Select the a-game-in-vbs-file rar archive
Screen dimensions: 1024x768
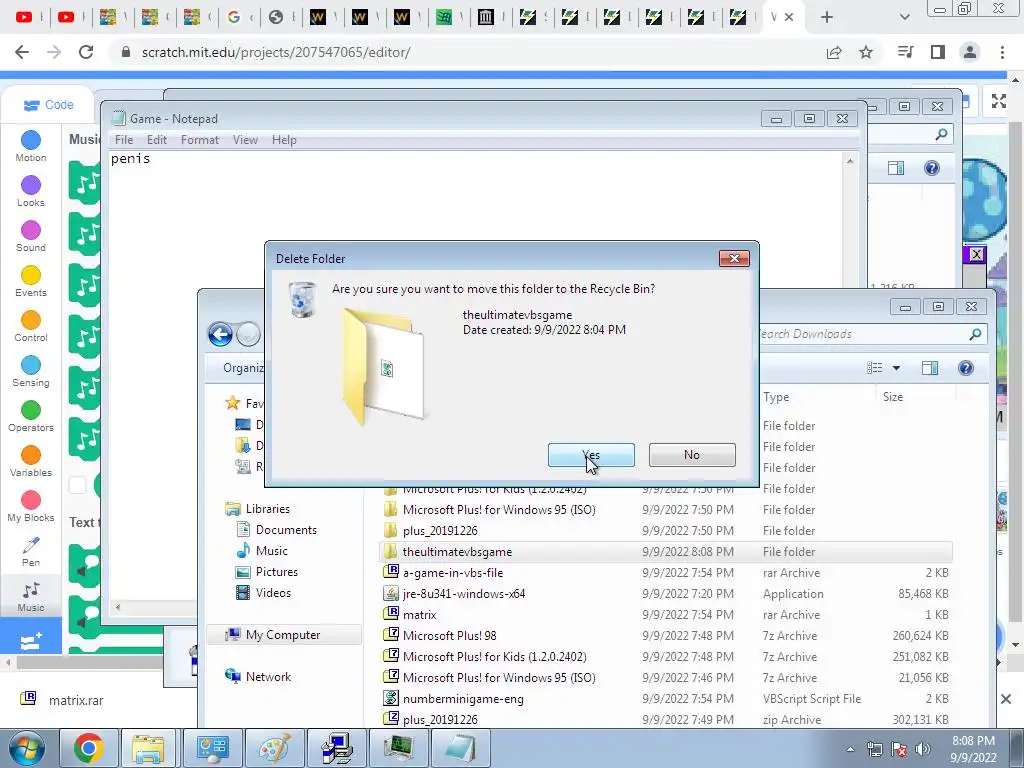coord(665,573)
